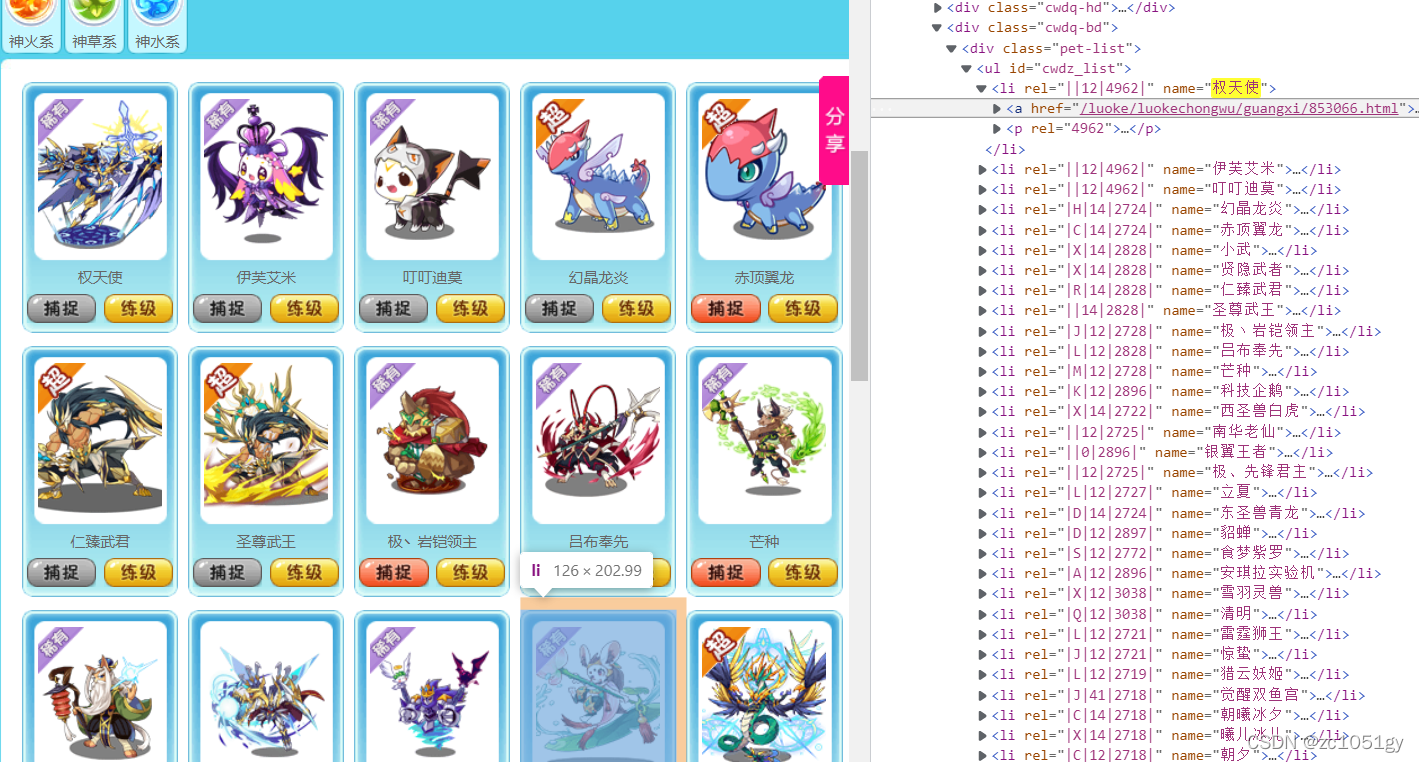
Task: Click the webpage vertical scrollbar thumb
Action: [x=859, y=265]
